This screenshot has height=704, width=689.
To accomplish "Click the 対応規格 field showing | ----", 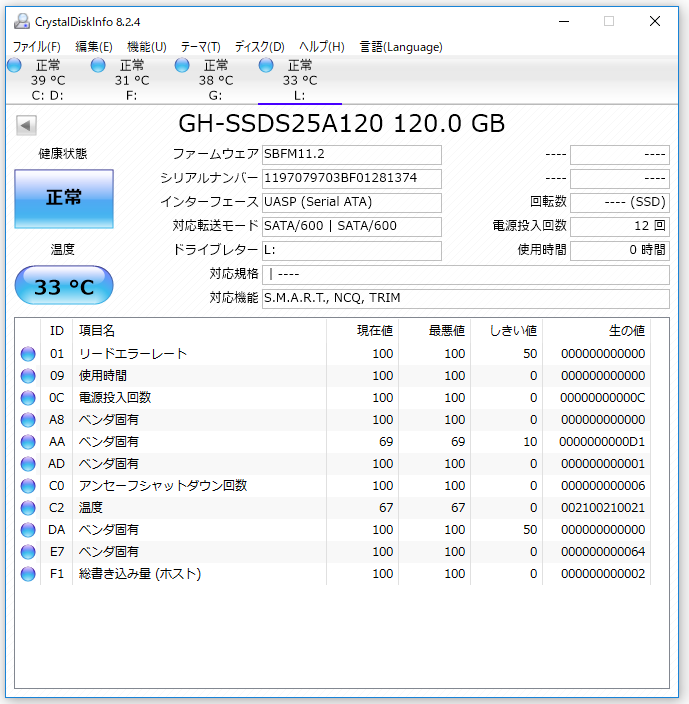I will click(x=465, y=274).
